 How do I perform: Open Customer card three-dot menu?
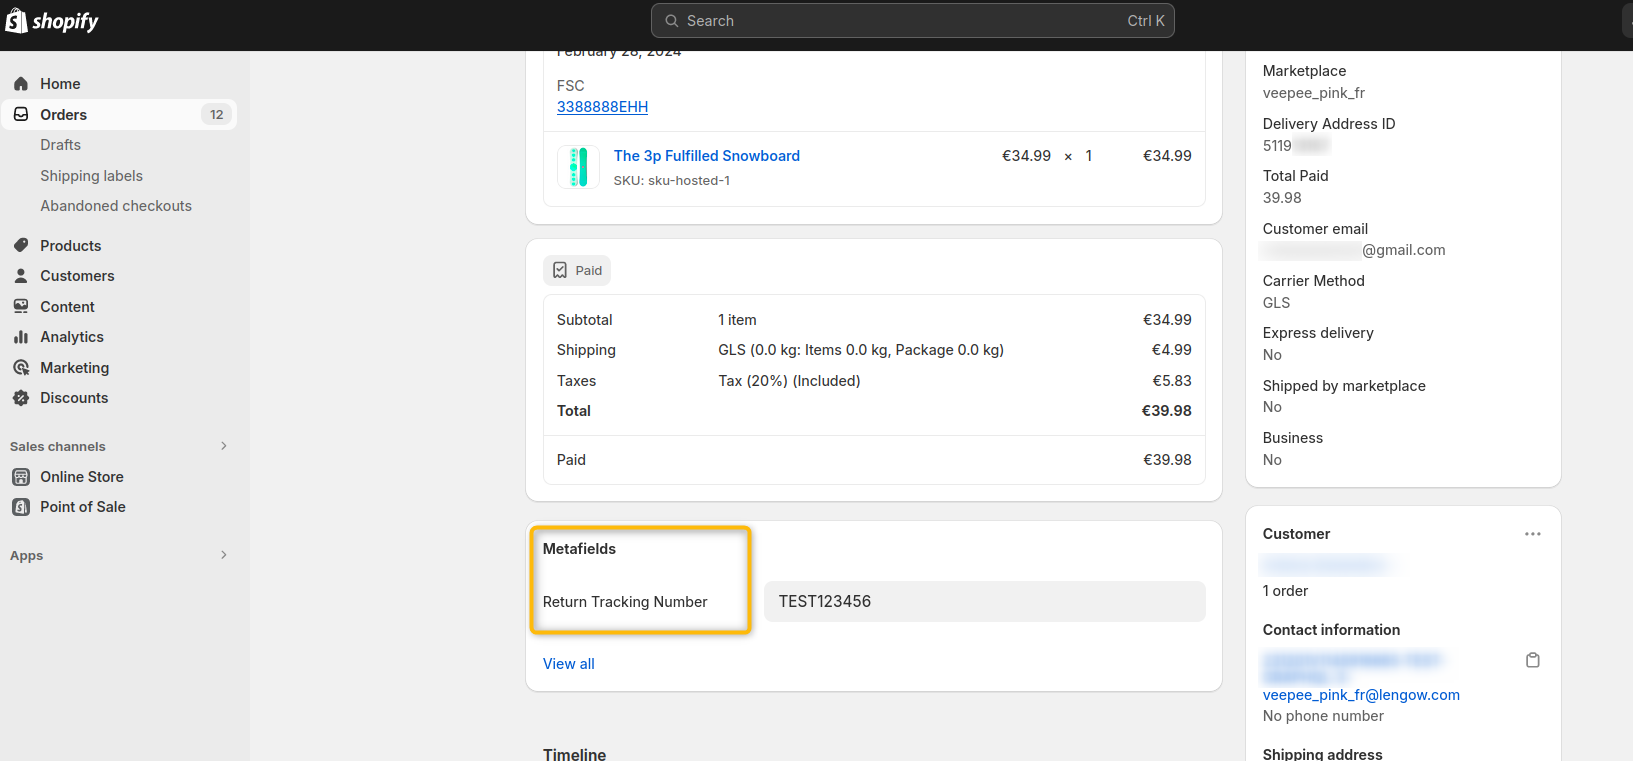pyautogui.click(x=1532, y=534)
